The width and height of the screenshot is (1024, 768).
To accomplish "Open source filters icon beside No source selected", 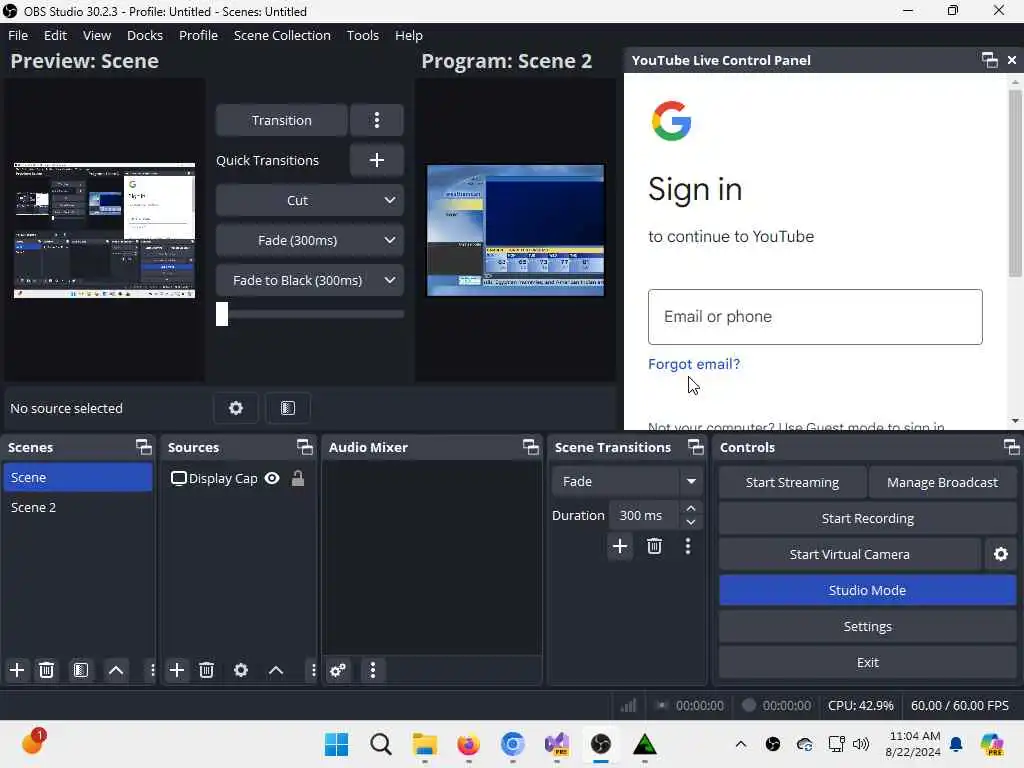I will tap(287, 408).
